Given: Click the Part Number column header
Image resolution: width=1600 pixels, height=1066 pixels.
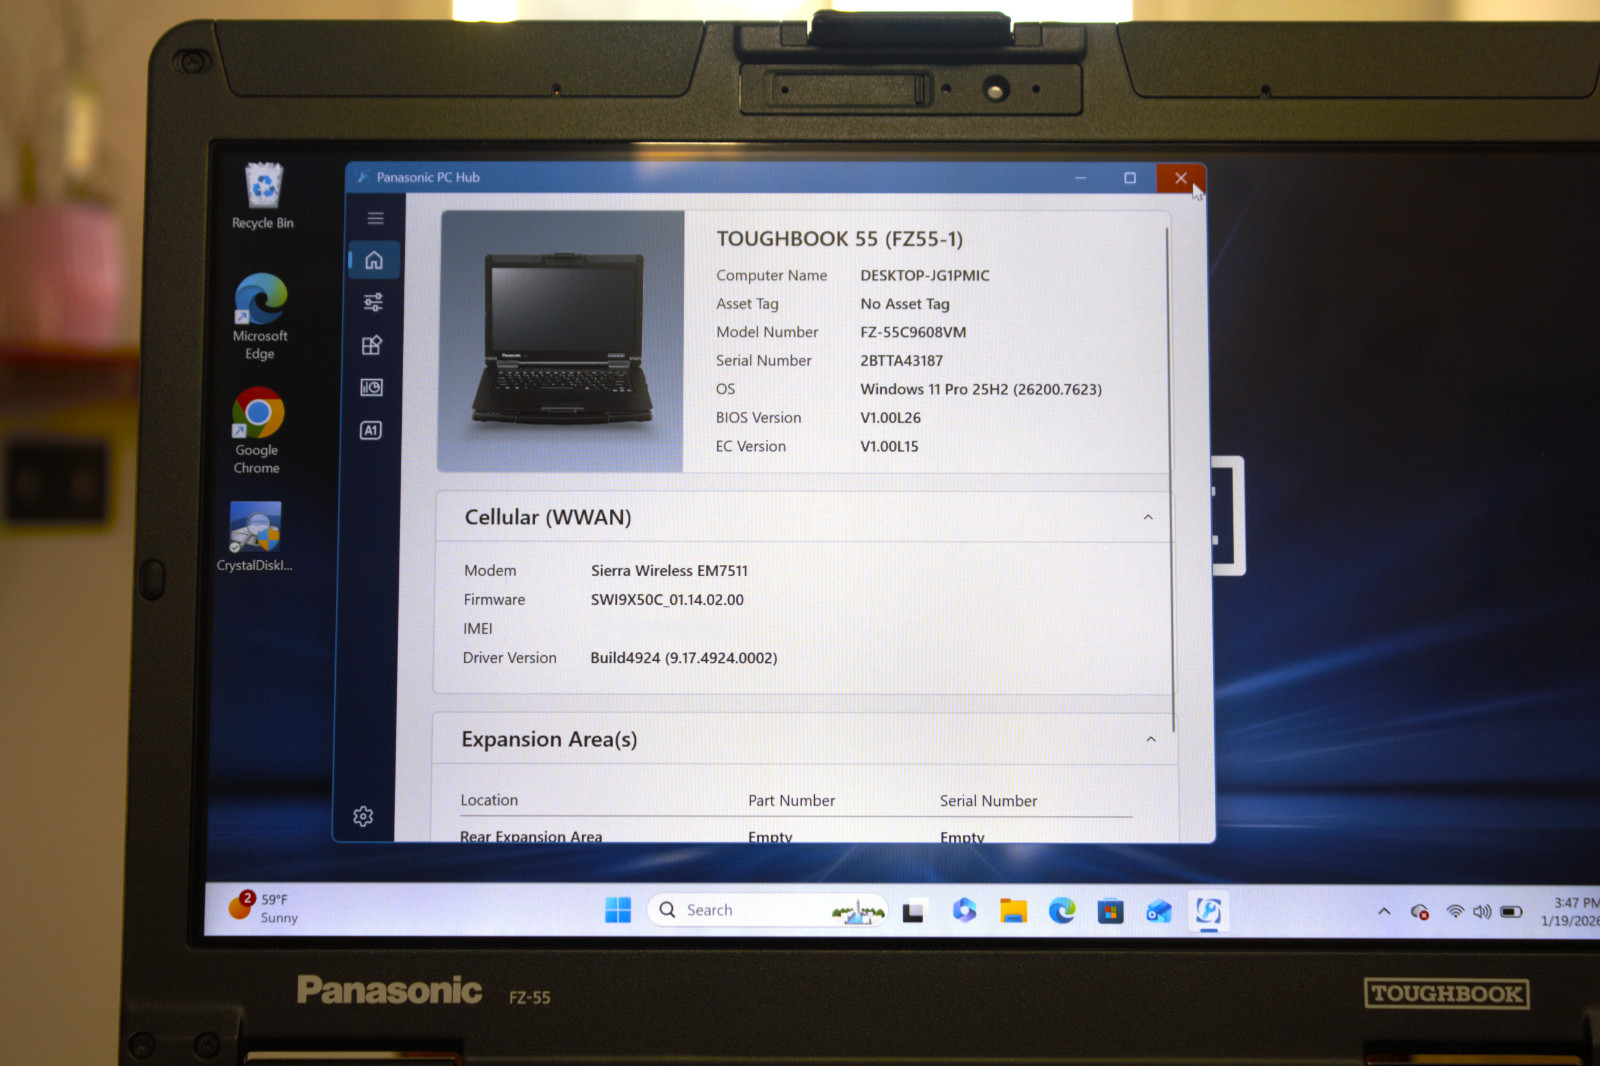Looking at the screenshot, I should (x=791, y=801).
